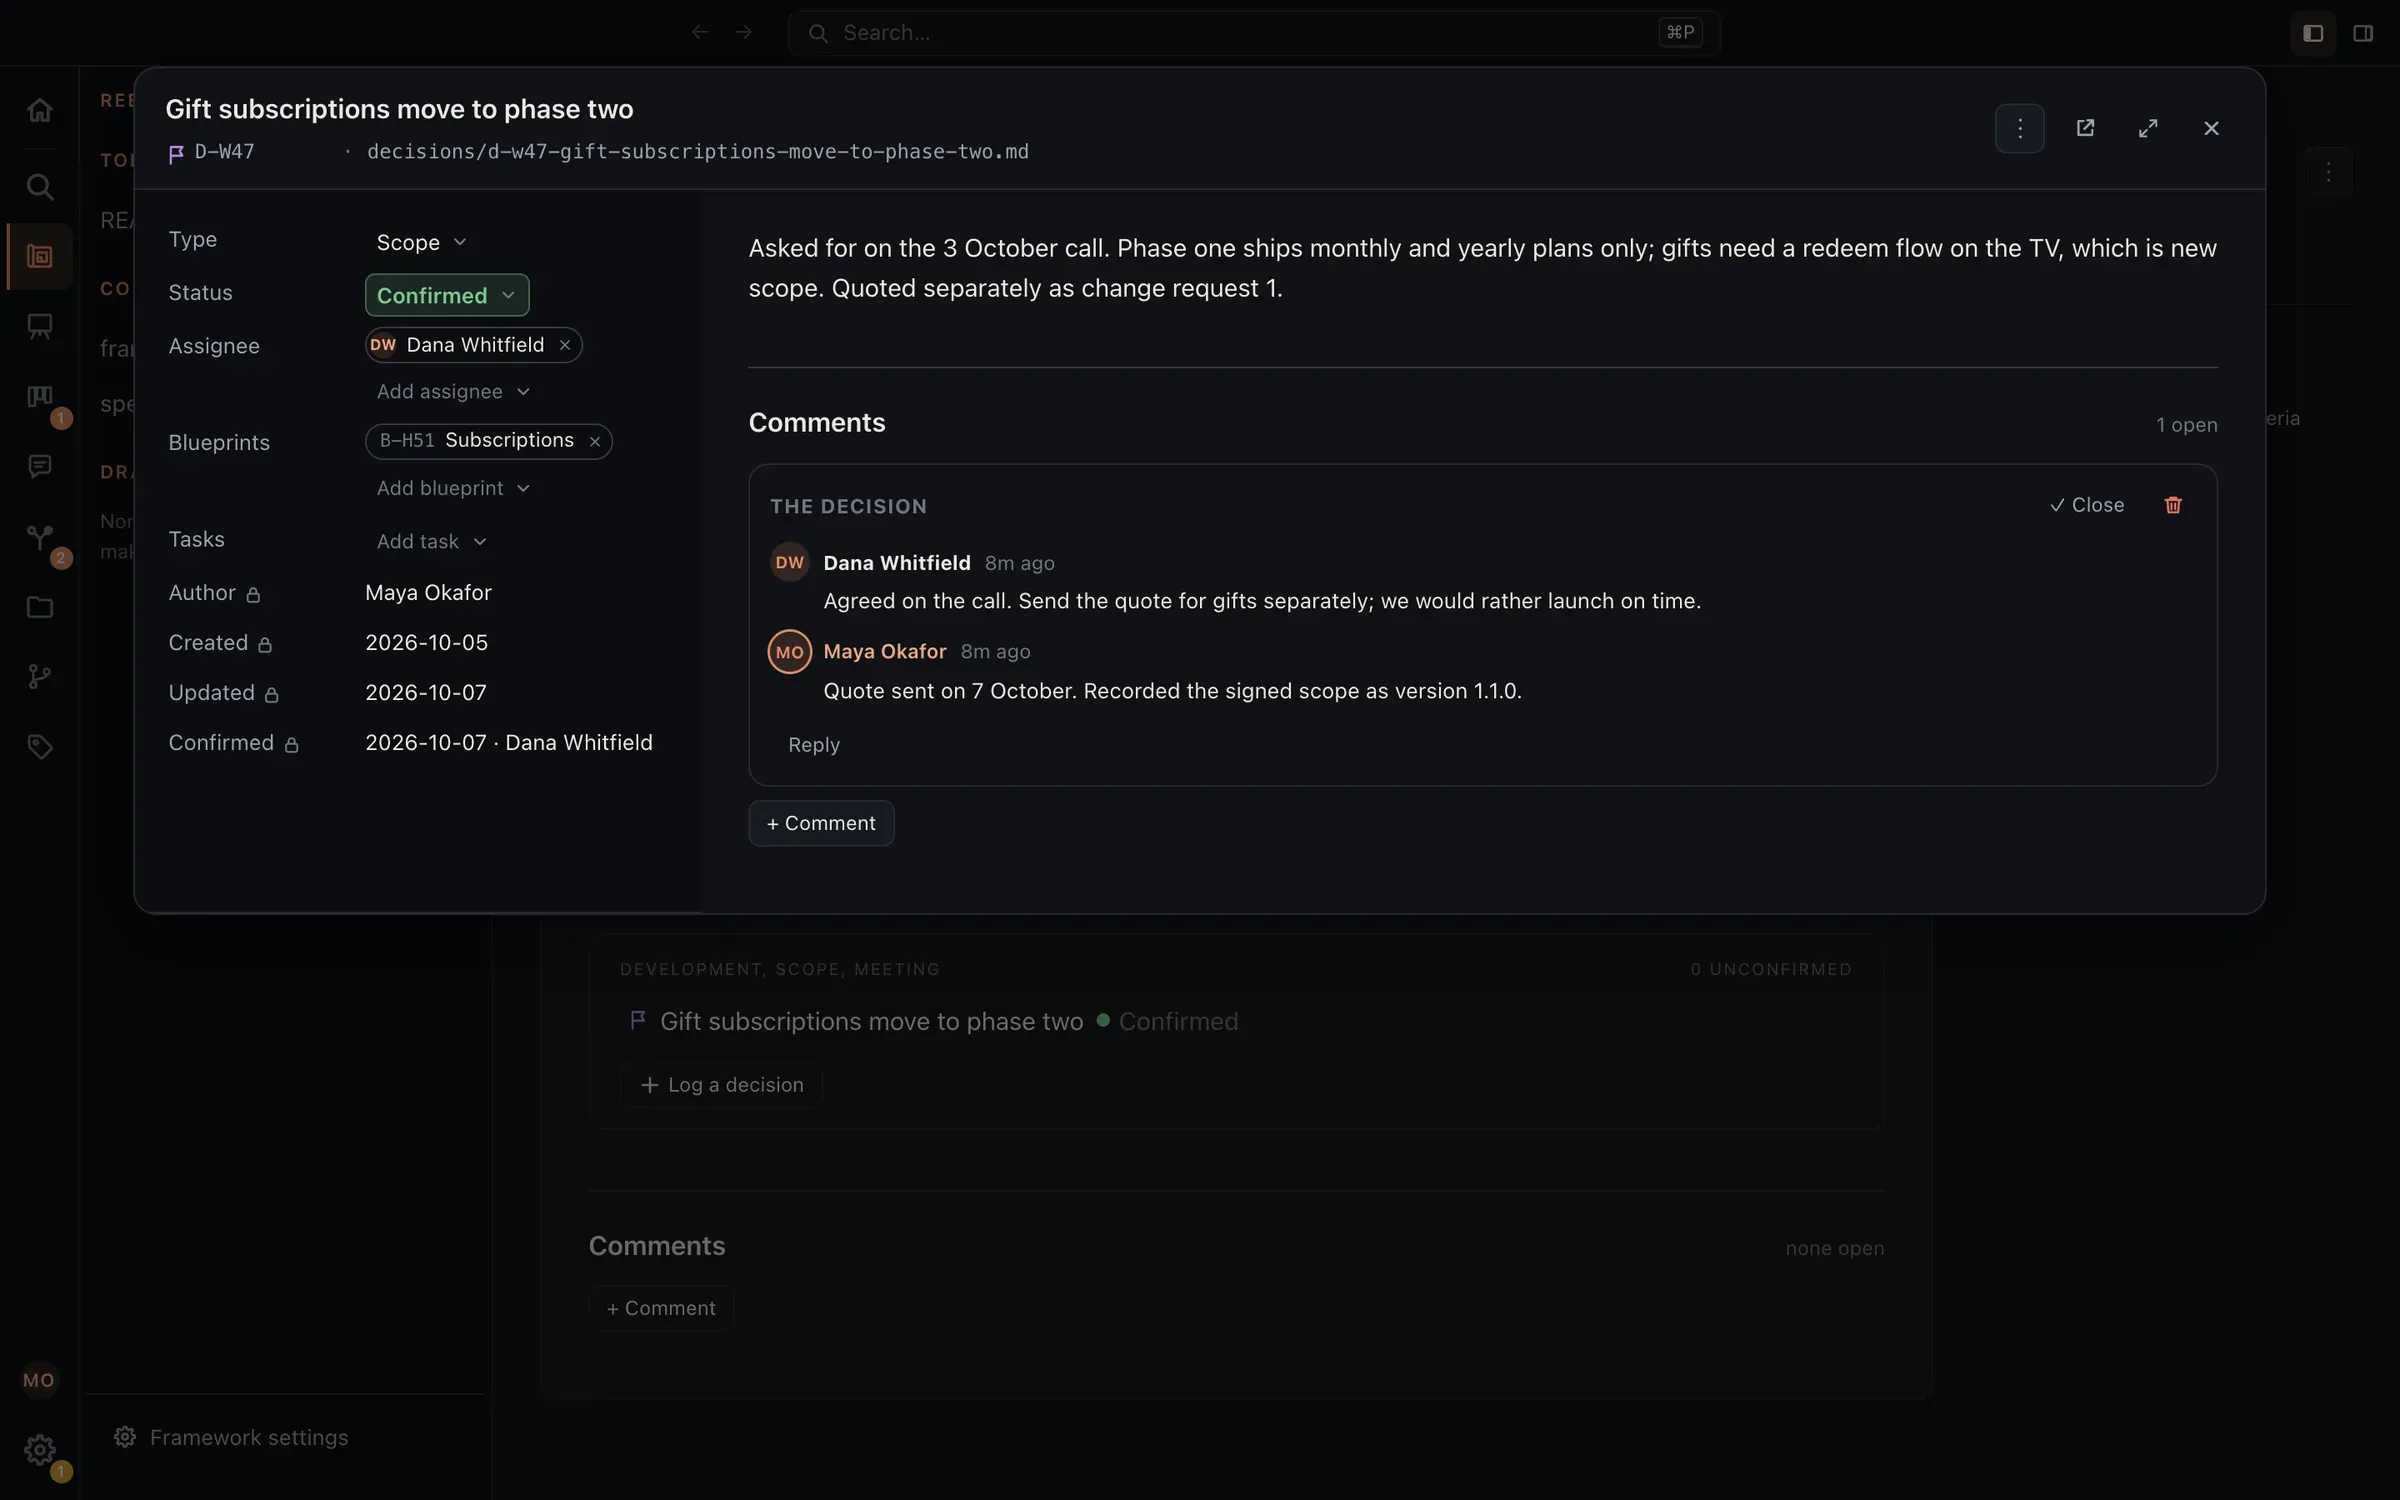Click Gift subscriptions decision row in background
This screenshot has width=2400, height=1500.
(x=935, y=1021)
